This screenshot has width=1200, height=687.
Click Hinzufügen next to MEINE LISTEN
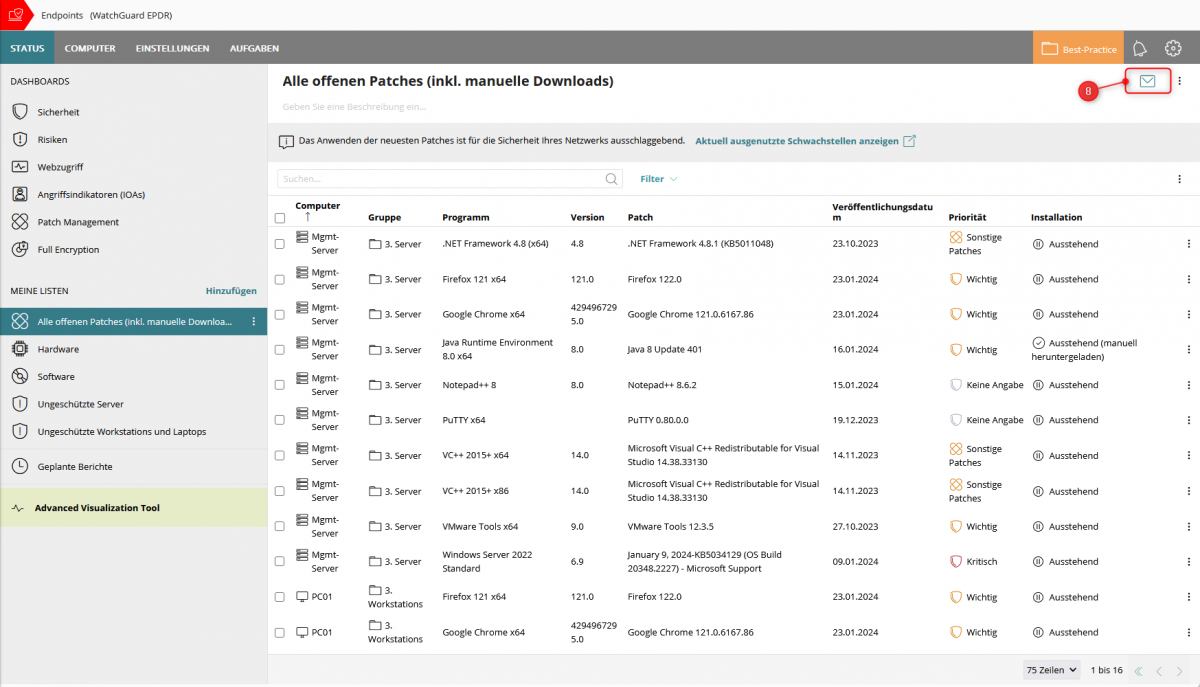(x=230, y=290)
